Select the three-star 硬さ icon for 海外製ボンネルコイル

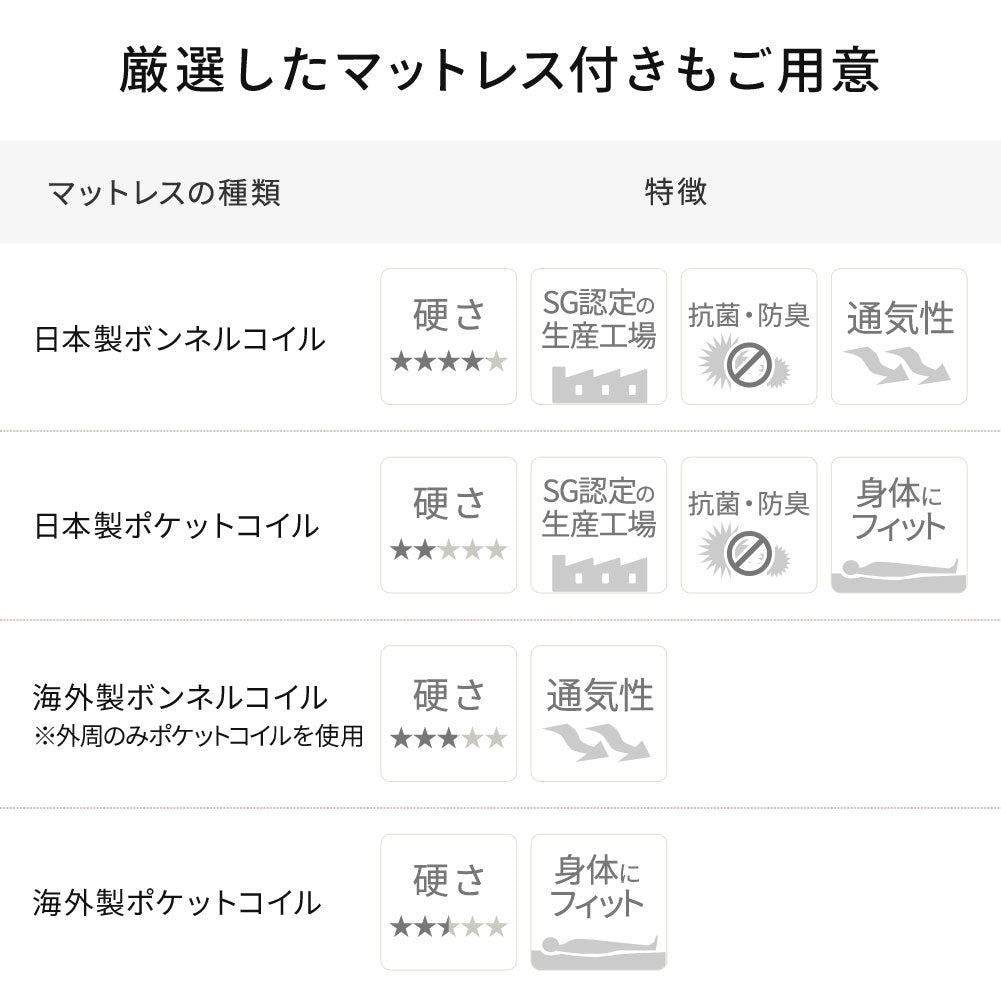coord(448,713)
